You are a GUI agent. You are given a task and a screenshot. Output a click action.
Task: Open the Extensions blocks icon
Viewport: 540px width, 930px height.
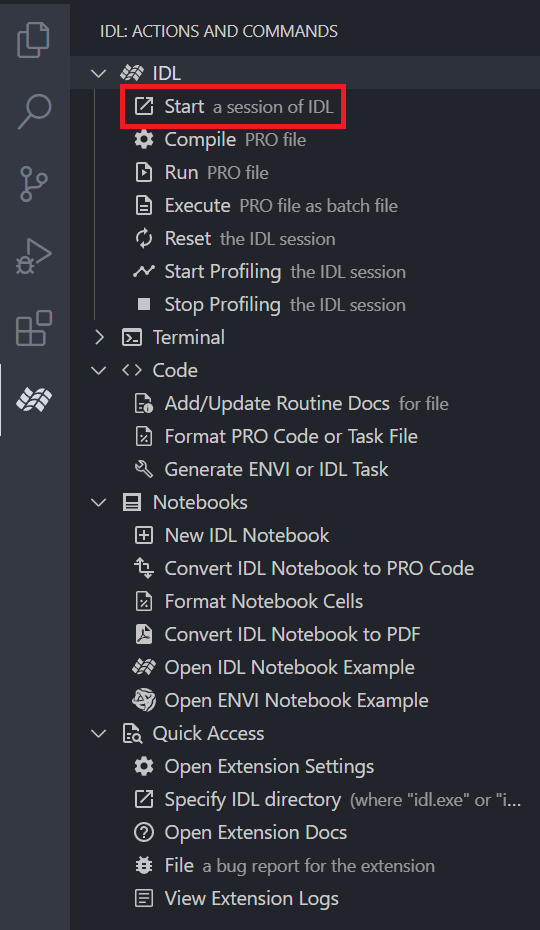coord(34,328)
